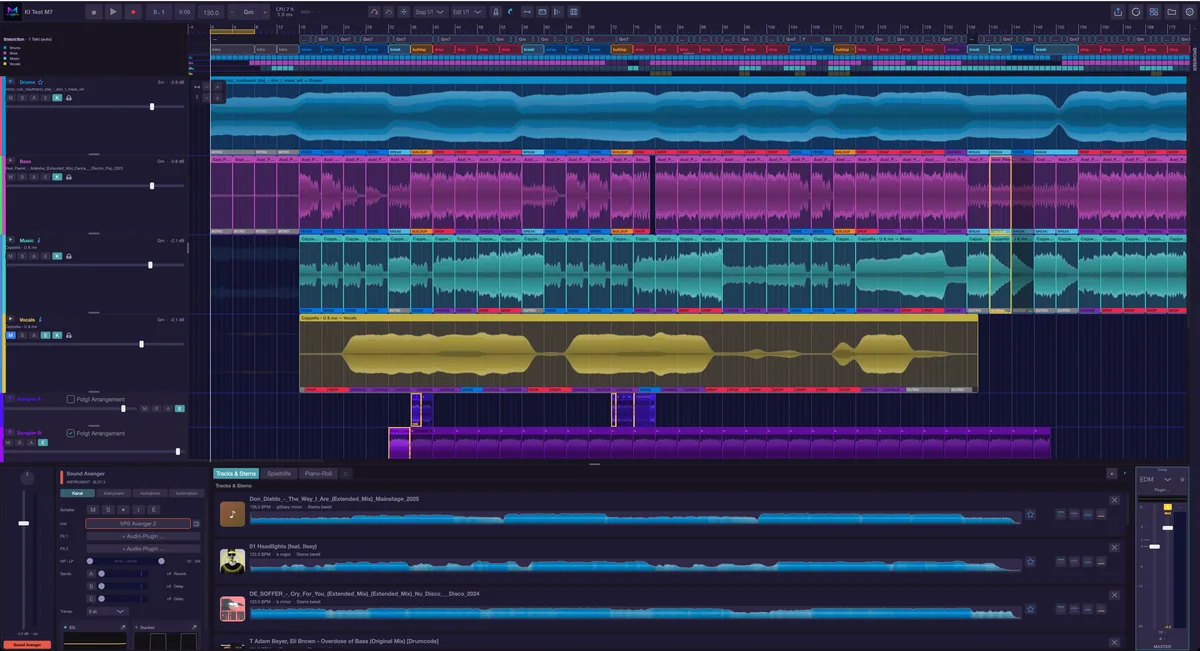This screenshot has height=651, width=1200.
Task: Solo the Drums track with its S button
Action: pyautogui.click(x=22, y=98)
